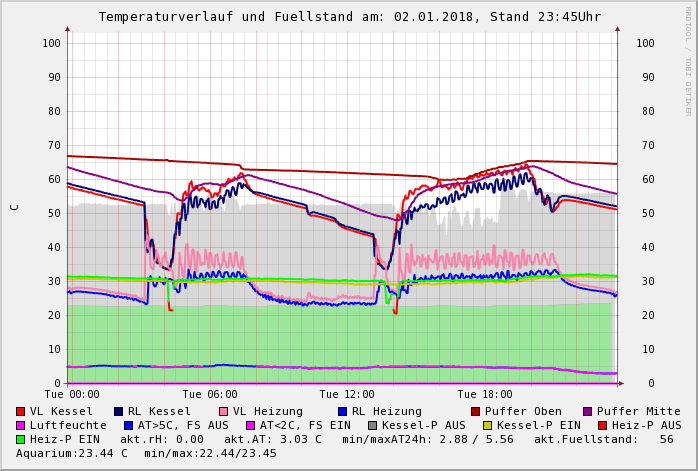Select the magenta Luftfeuchte legend swatch
Viewport: 698px width, 471px height.
(x=21, y=425)
